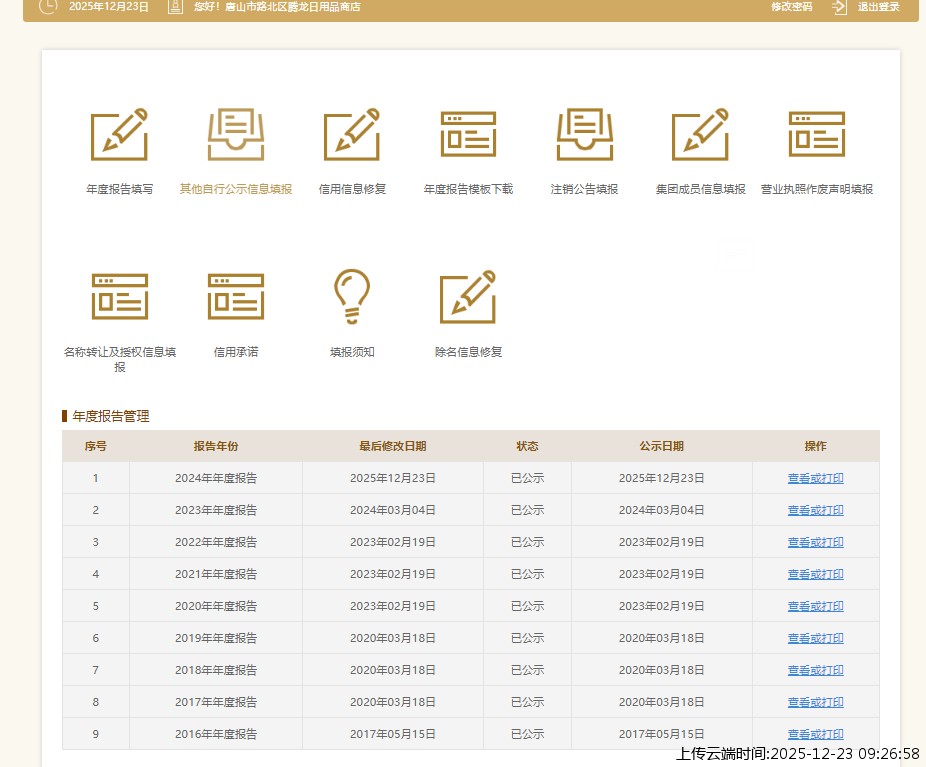Click the 填报须知 lightbulb icon
Screen dimensions: 926x767
351,297
